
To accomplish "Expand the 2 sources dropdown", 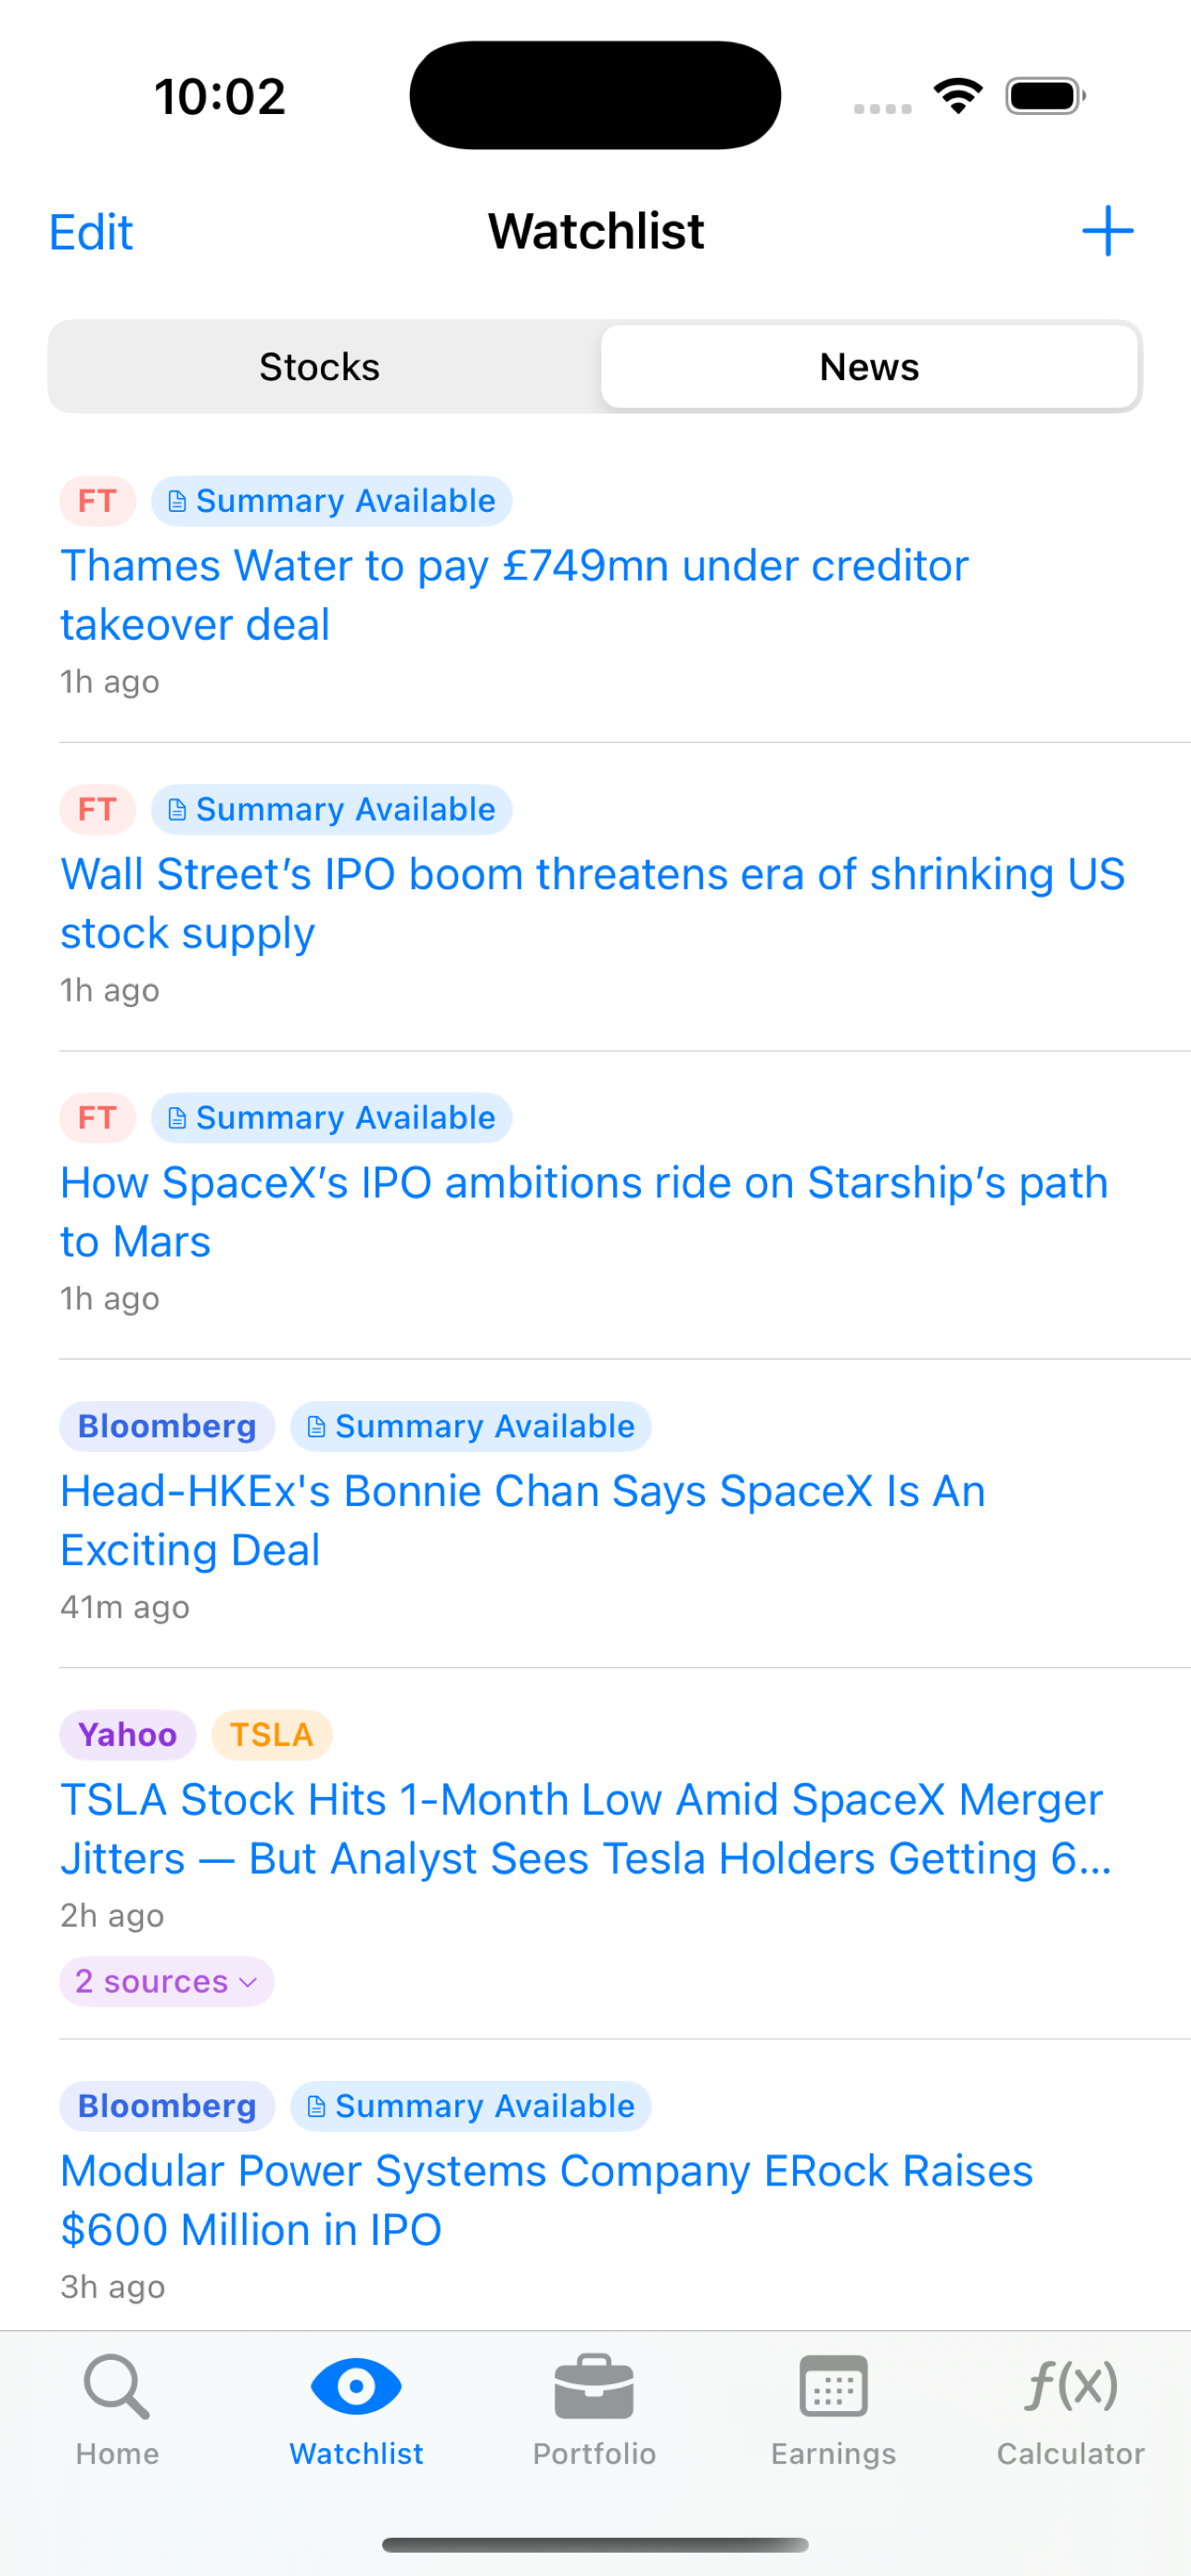I will click(167, 1981).
